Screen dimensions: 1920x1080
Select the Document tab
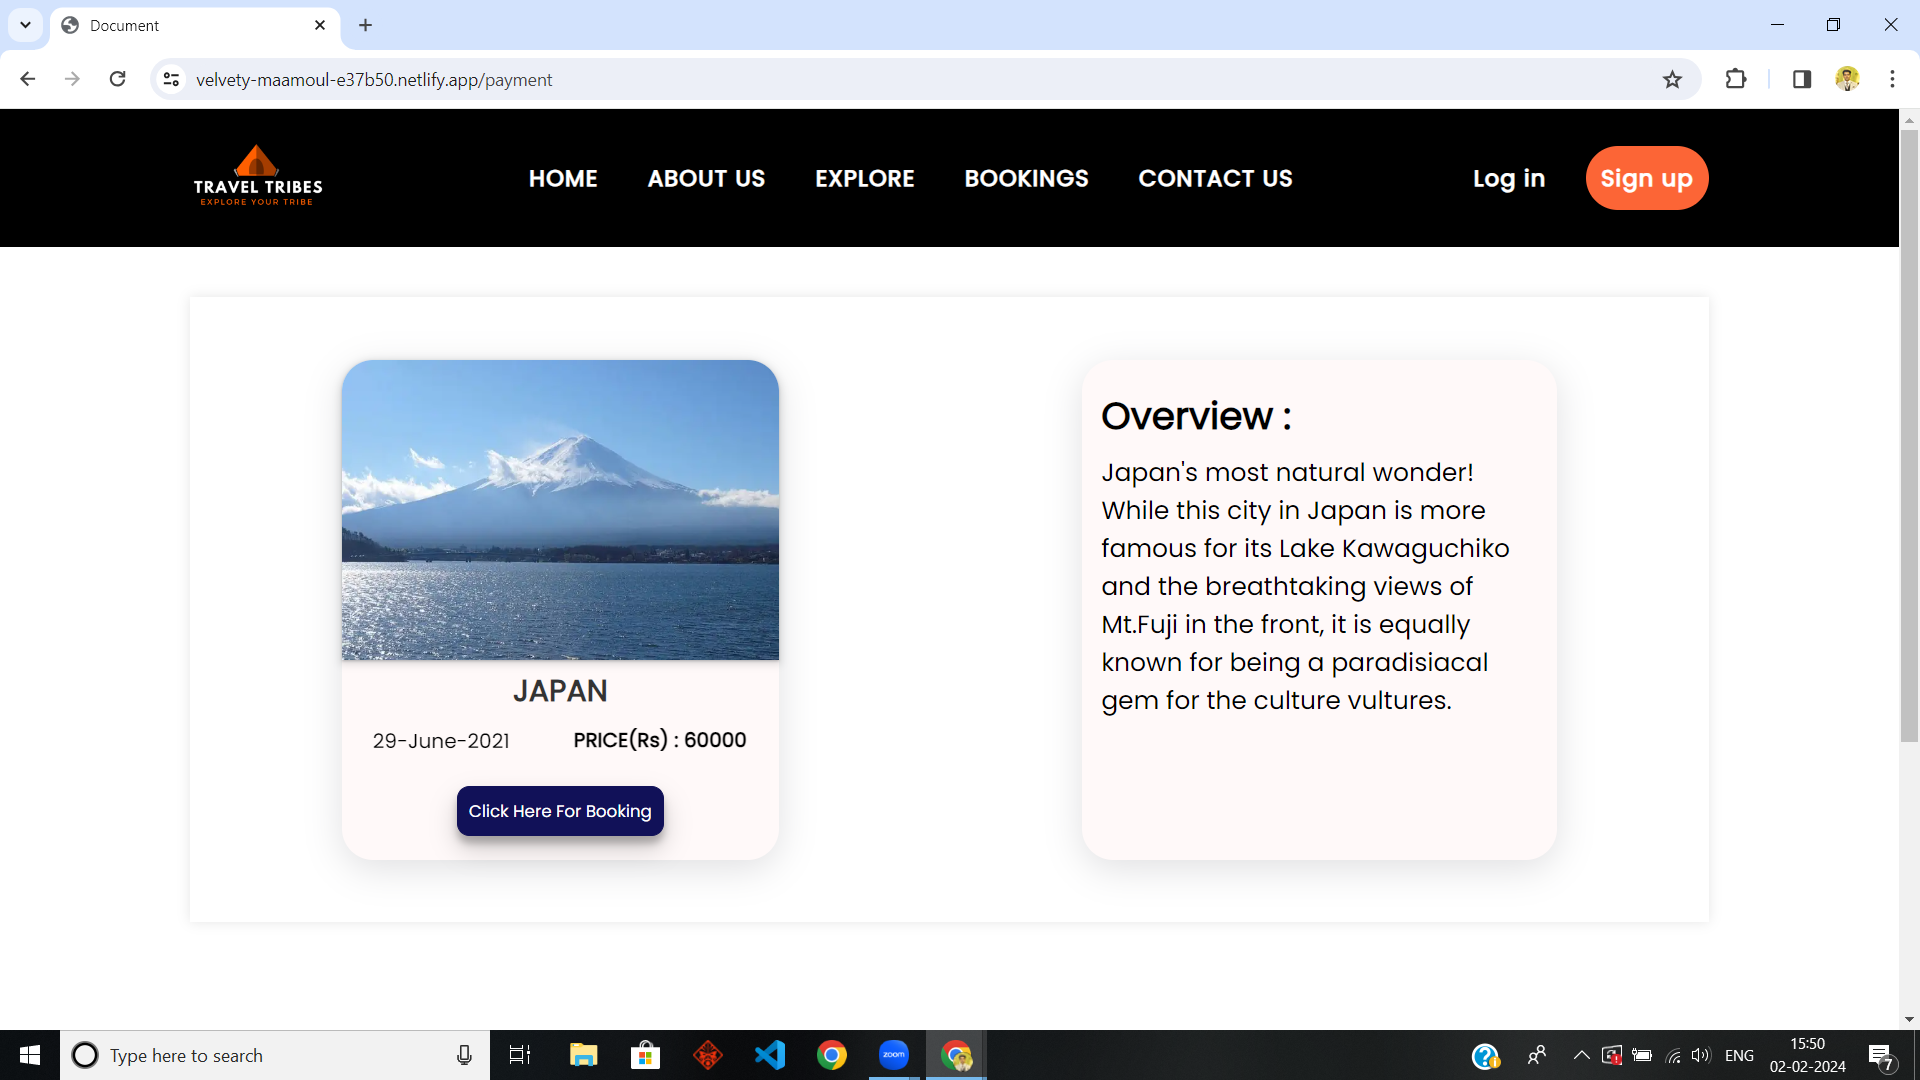click(195, 25)
